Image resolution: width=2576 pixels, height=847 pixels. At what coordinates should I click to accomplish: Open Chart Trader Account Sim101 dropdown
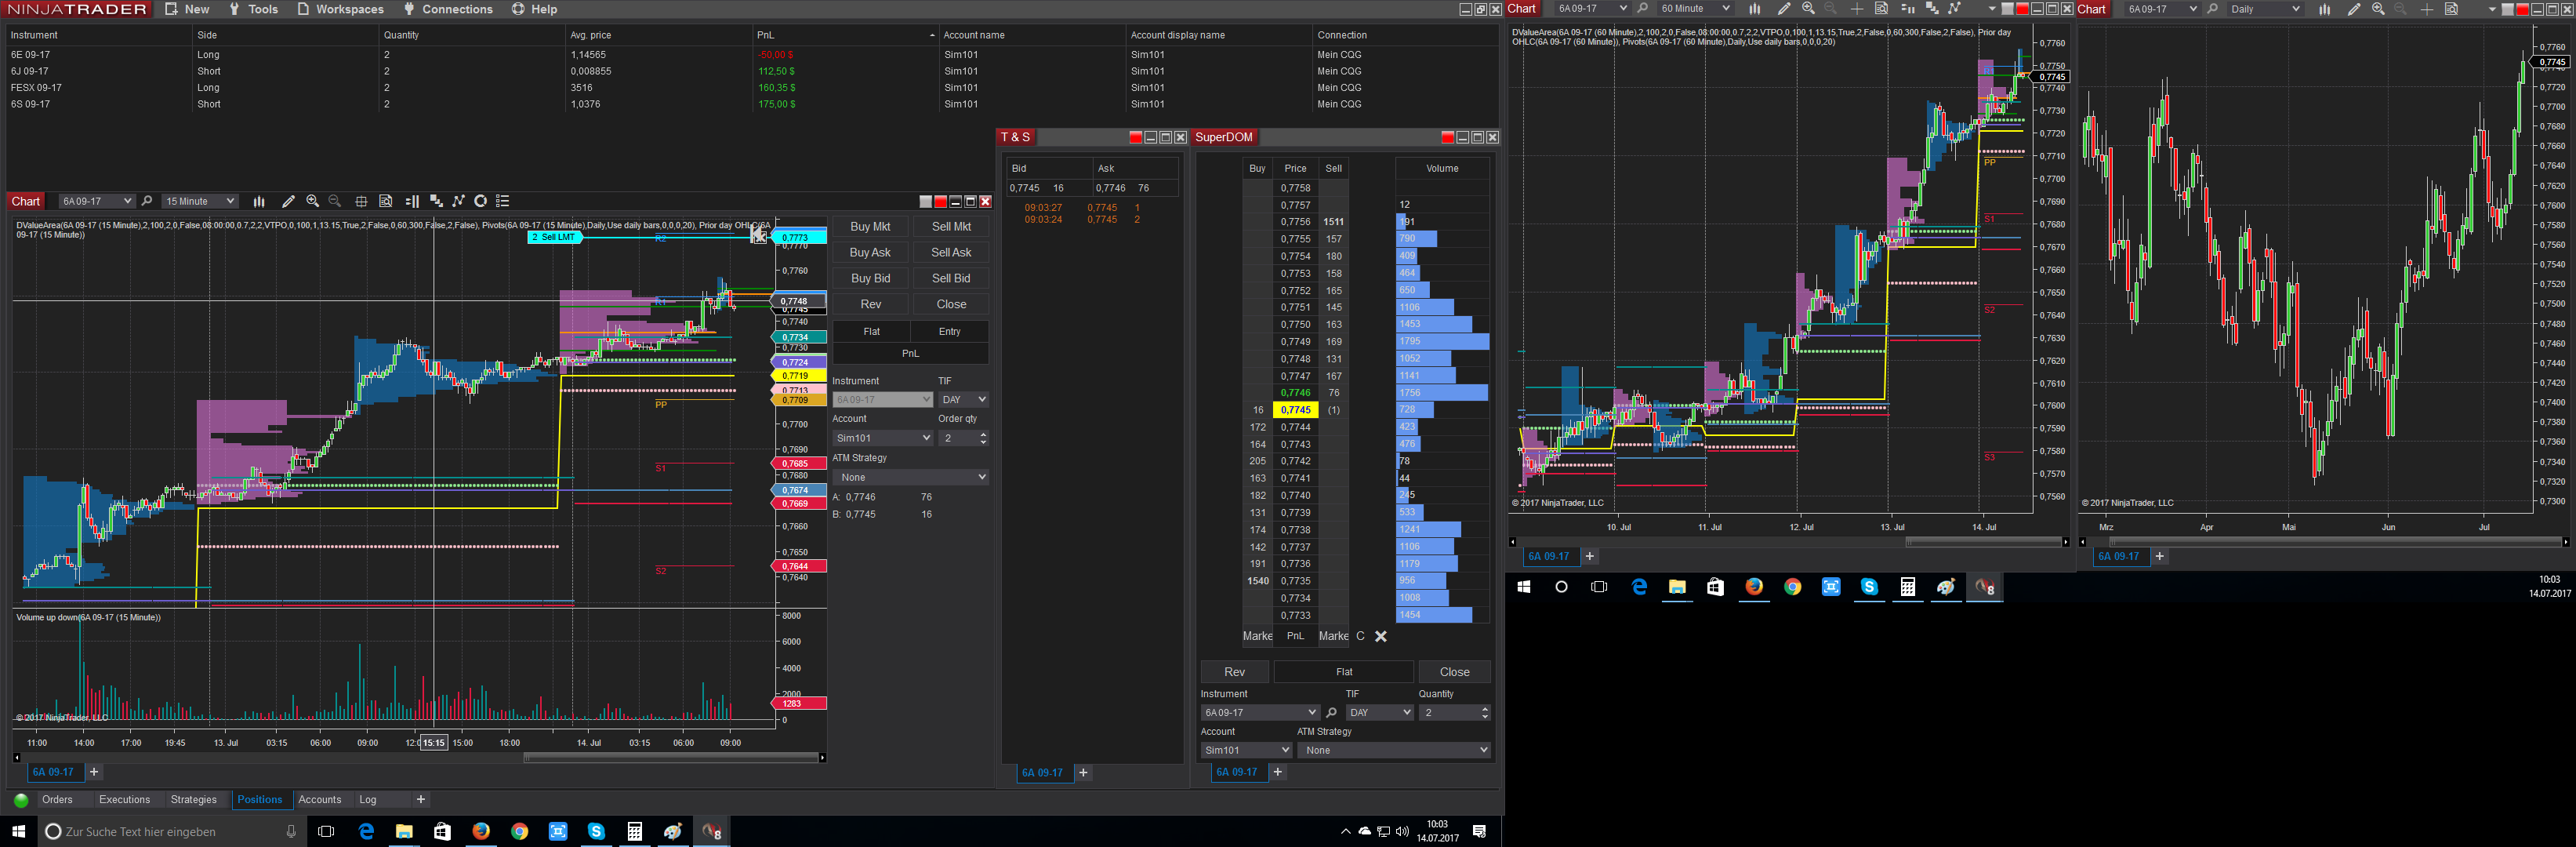click(x=882, y=438)
